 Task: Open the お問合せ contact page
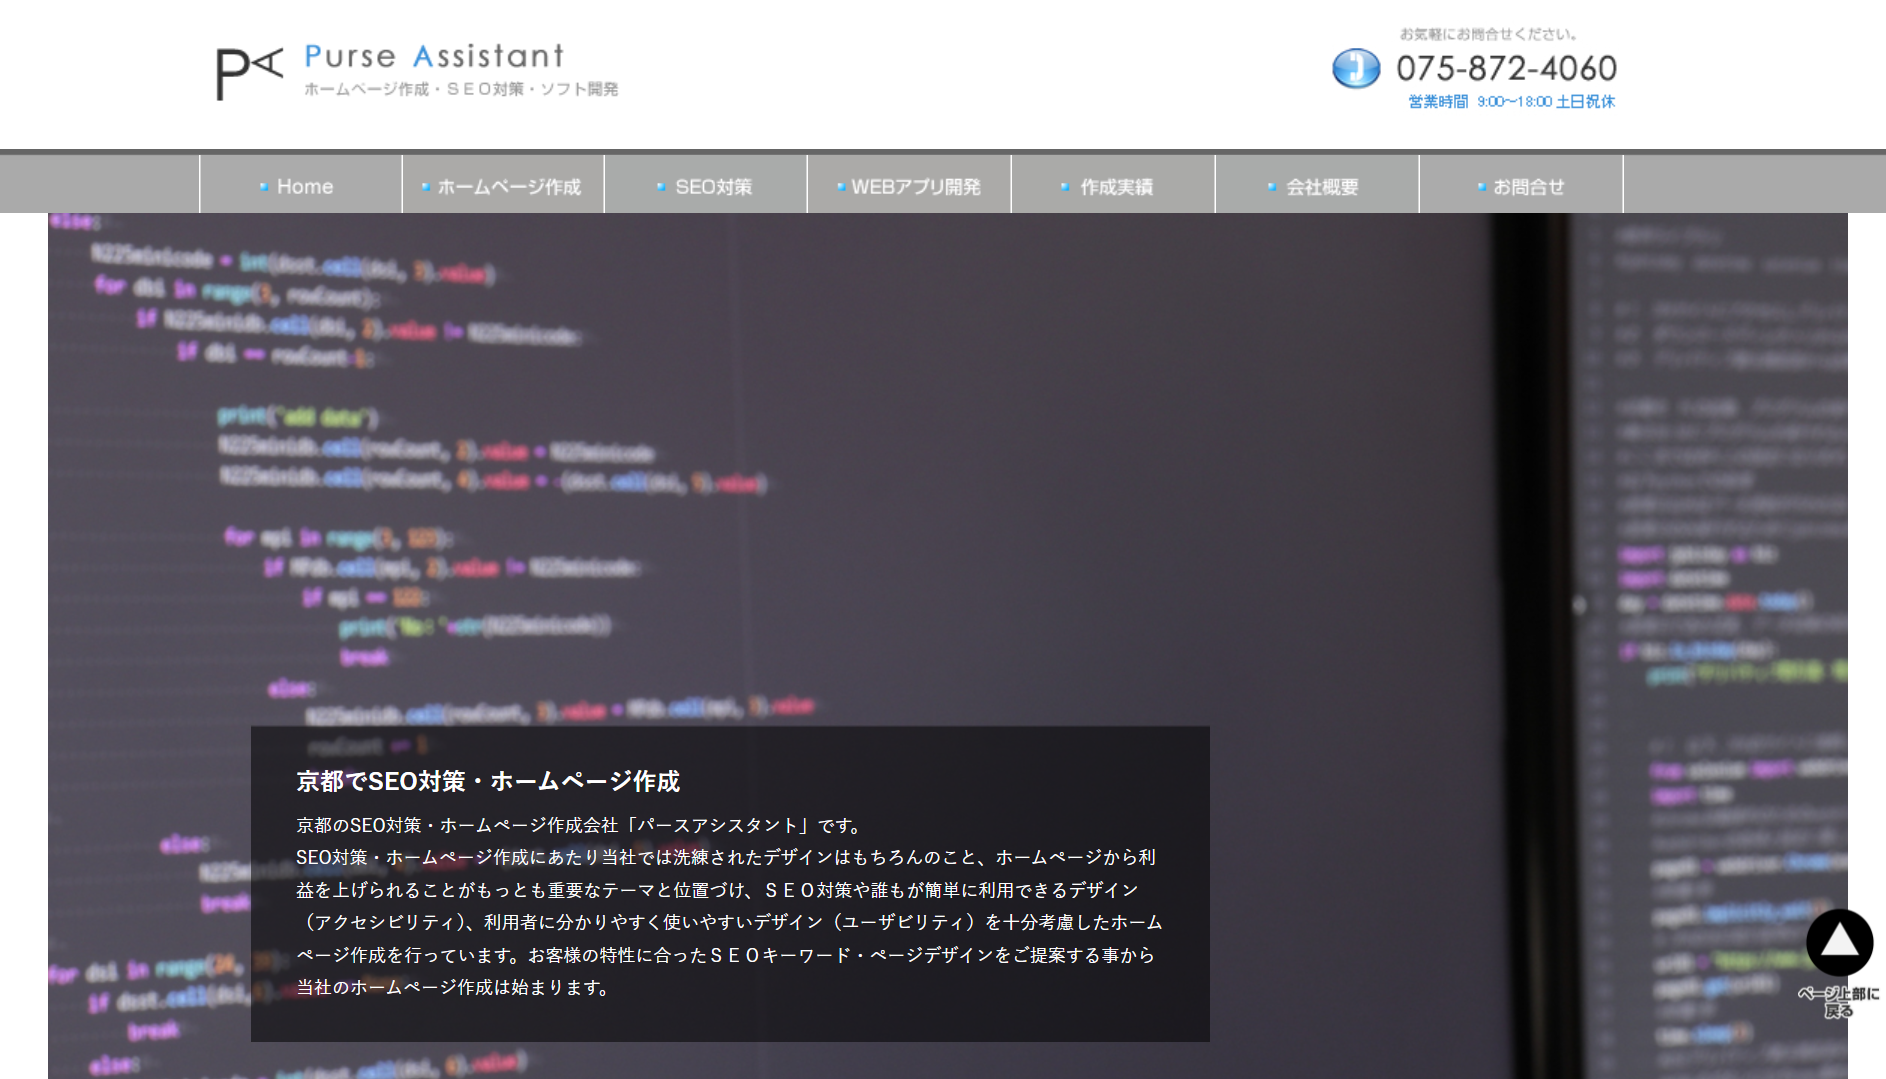(x=1521, y=186)
